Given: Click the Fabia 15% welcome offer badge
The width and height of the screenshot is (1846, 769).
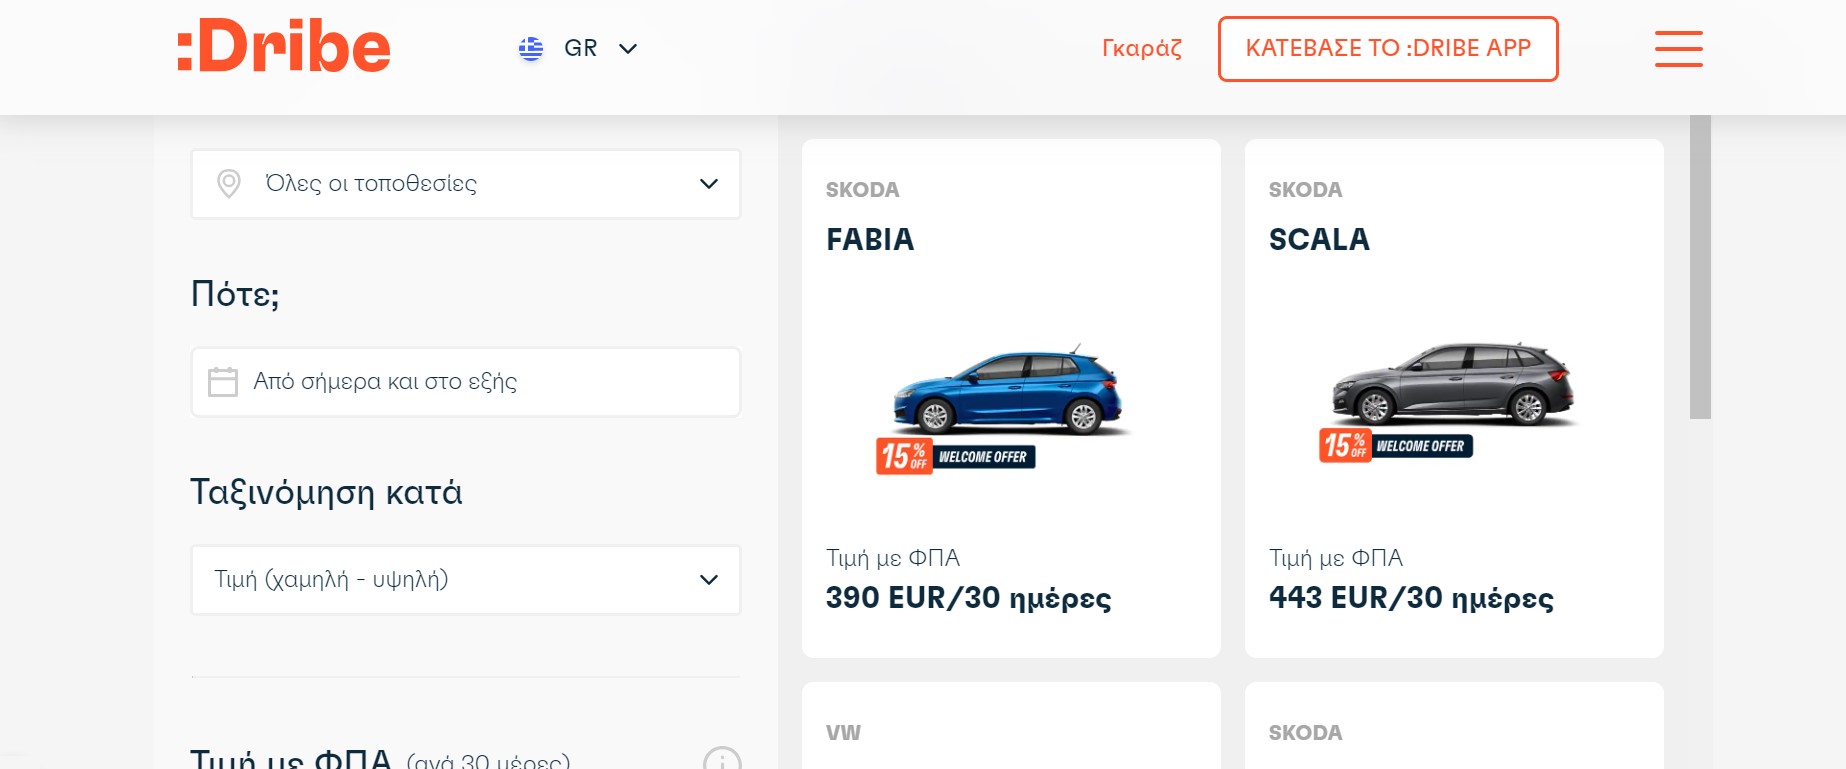Looking at the screenshot, I should coord(955,456).
